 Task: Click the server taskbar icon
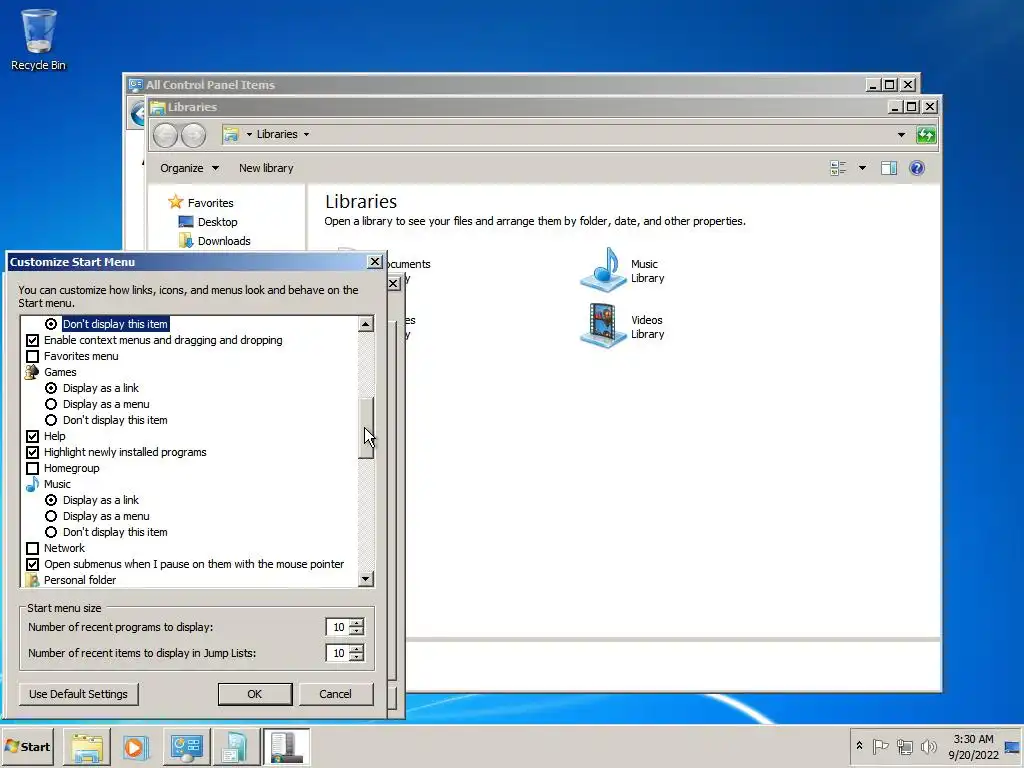286,747
